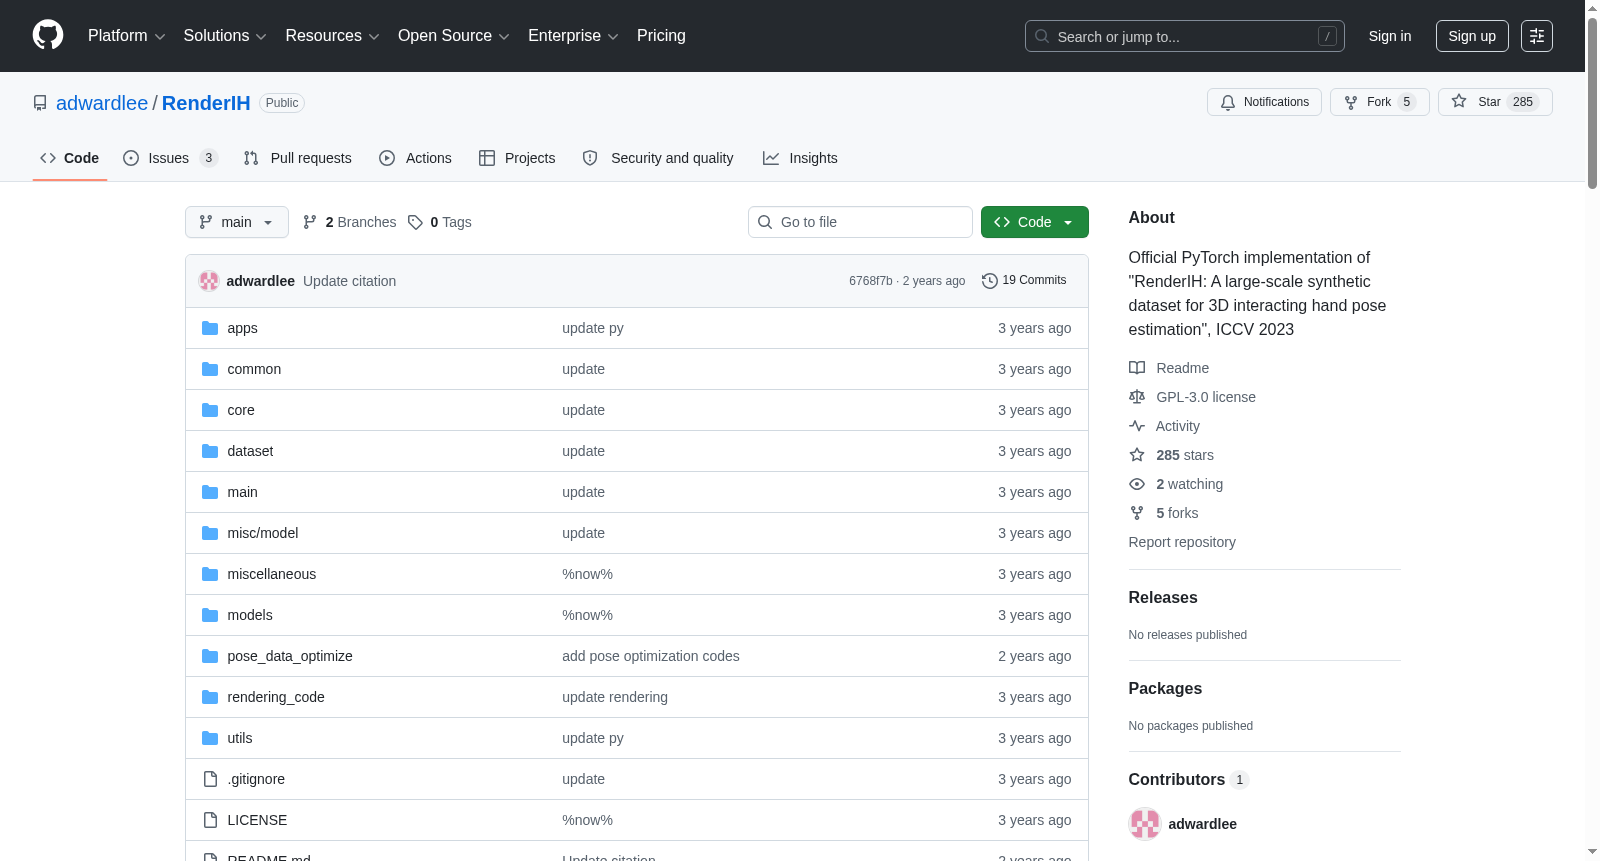Star the RenderIH repository
Image resolution: width=1600 pixels, height=861 pixels.
pos(1495,102)
